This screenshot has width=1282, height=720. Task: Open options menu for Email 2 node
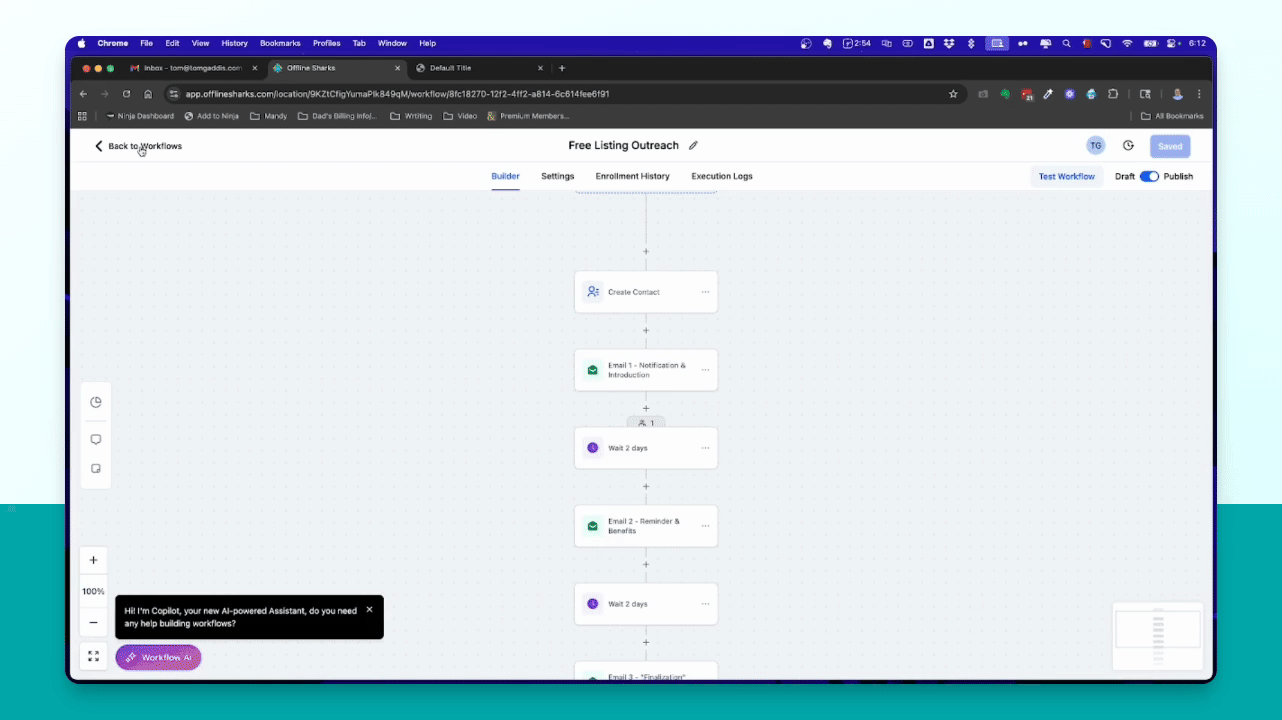tap(705, 526)
